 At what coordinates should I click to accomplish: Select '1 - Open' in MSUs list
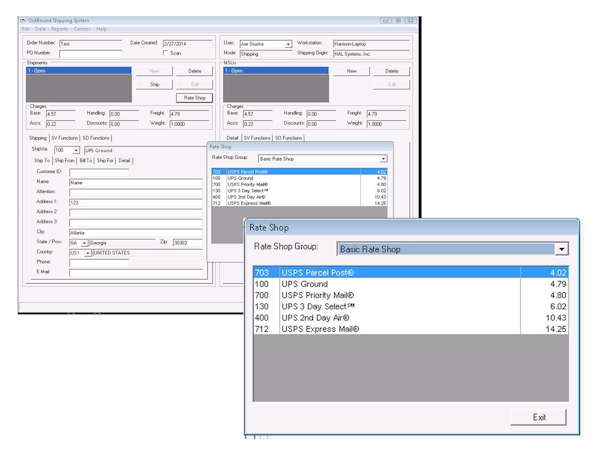[276, 71]
